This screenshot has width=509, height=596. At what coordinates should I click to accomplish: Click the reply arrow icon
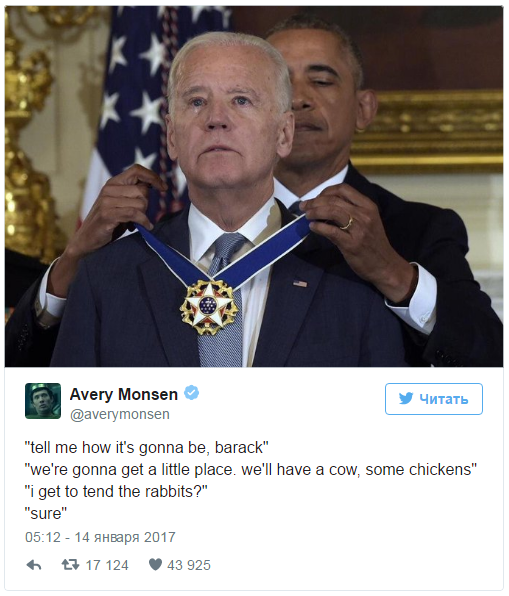[34, 565]
